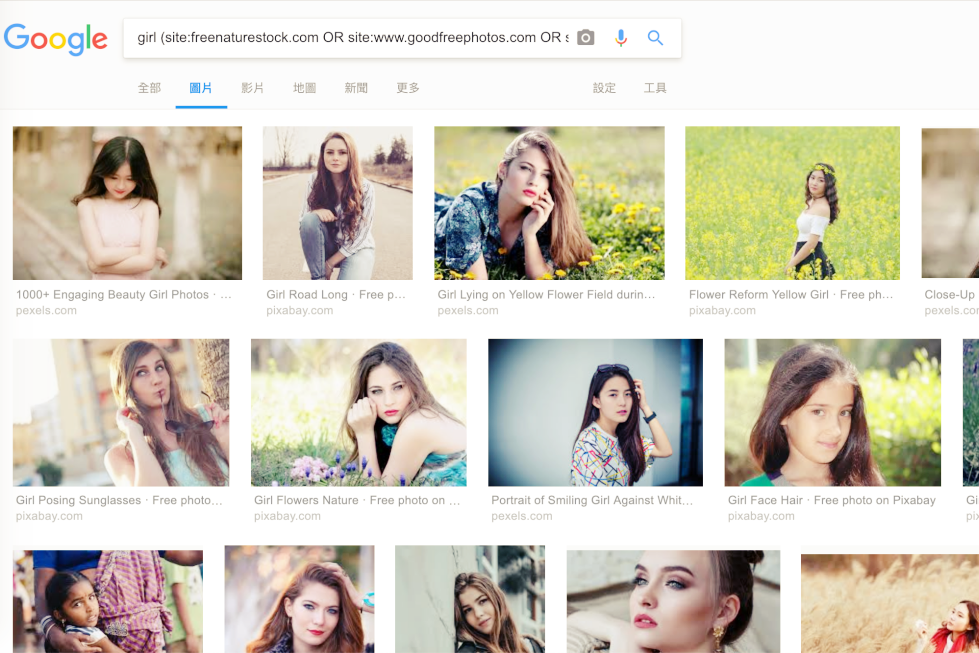This screenshot has width=979, height=653.
Task: Expand the 更多 (More) menu
Action: (407, 88)
